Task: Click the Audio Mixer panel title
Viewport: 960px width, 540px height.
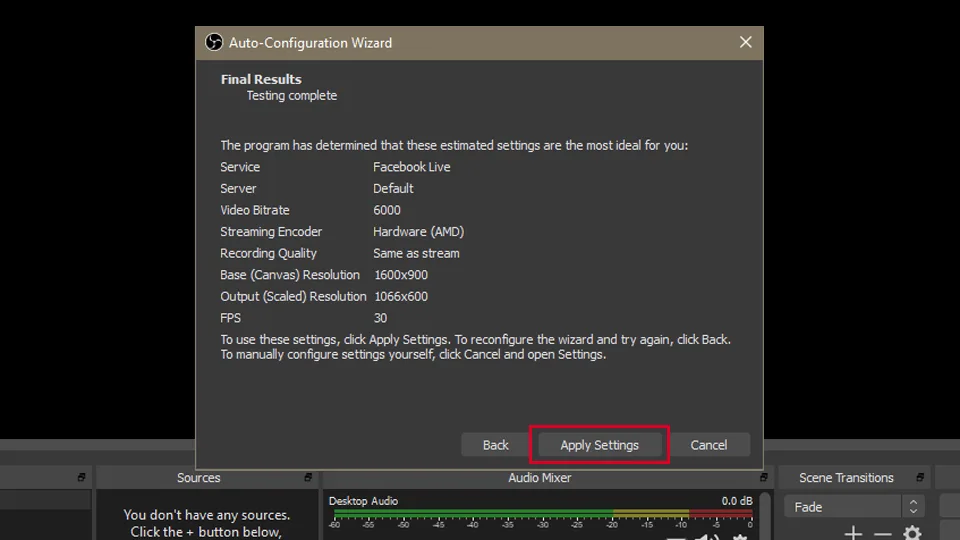Action: coord(539,478)
